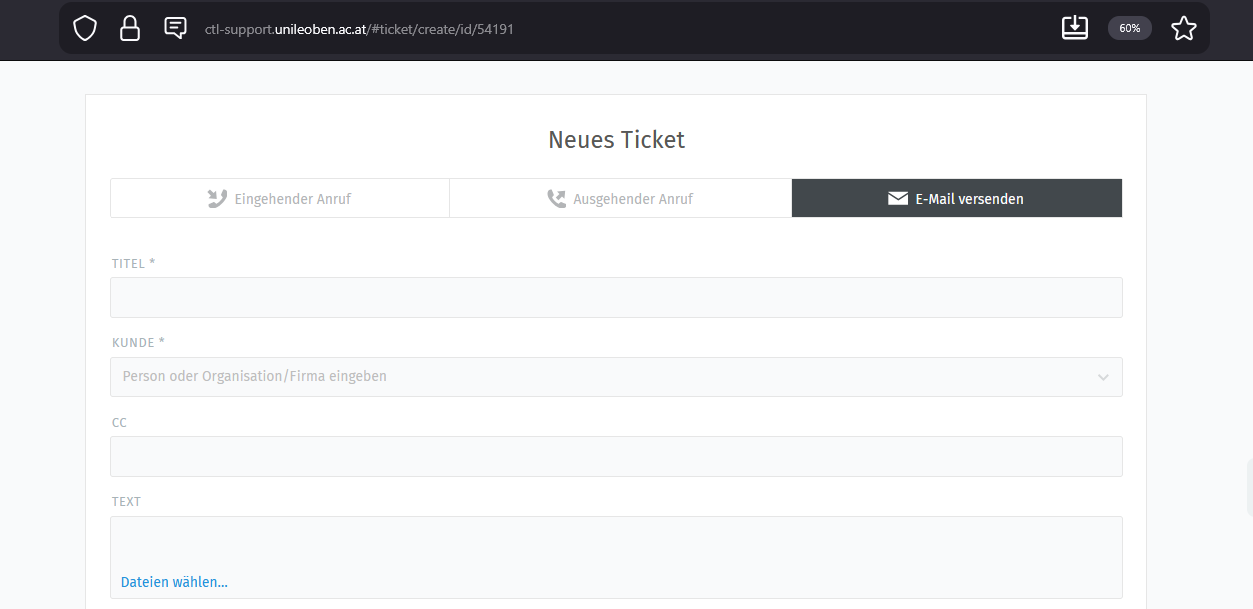Reset zoom via the 60% badge
The width and height of the screenshot is (1253, 609).
point(1129,28)
